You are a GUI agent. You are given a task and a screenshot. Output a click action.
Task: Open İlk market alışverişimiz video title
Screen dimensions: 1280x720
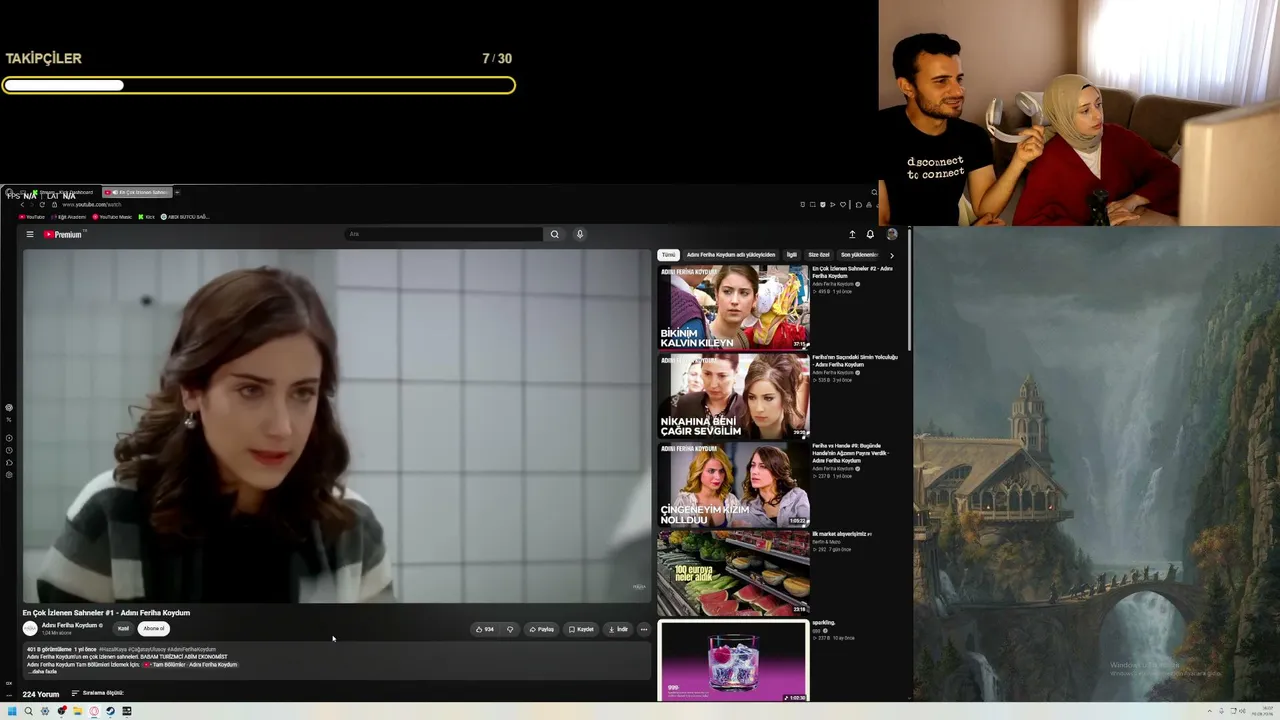tap(842, 534)
